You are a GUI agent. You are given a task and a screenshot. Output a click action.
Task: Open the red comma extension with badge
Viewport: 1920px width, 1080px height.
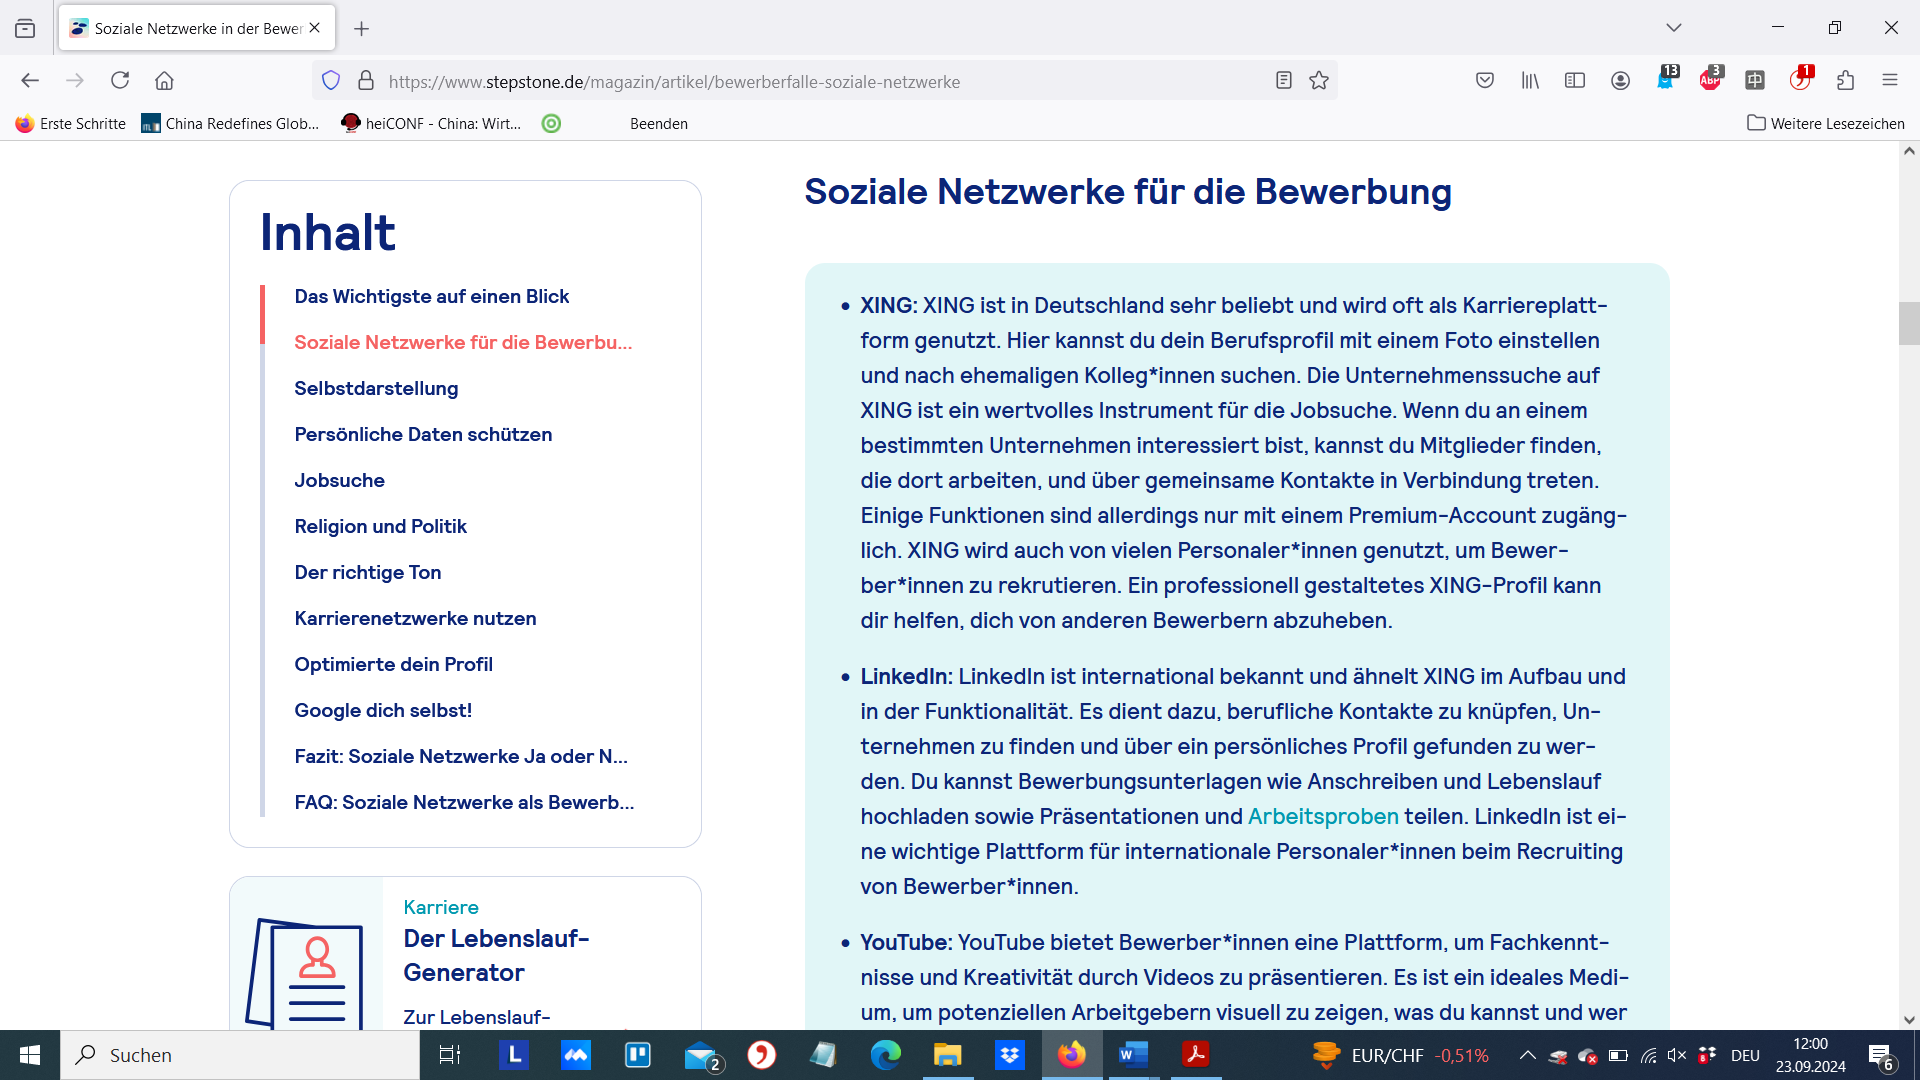pos(1801,79)
